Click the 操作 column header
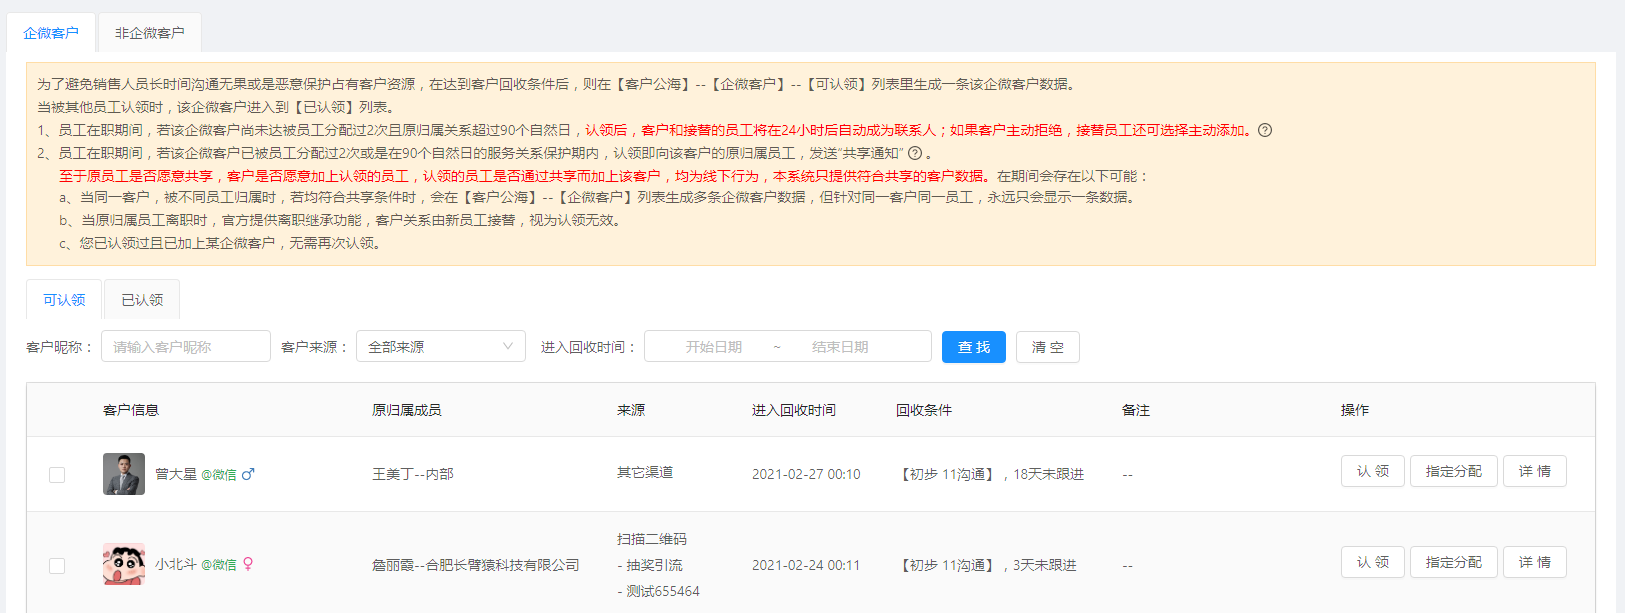 pos(1355,410)
